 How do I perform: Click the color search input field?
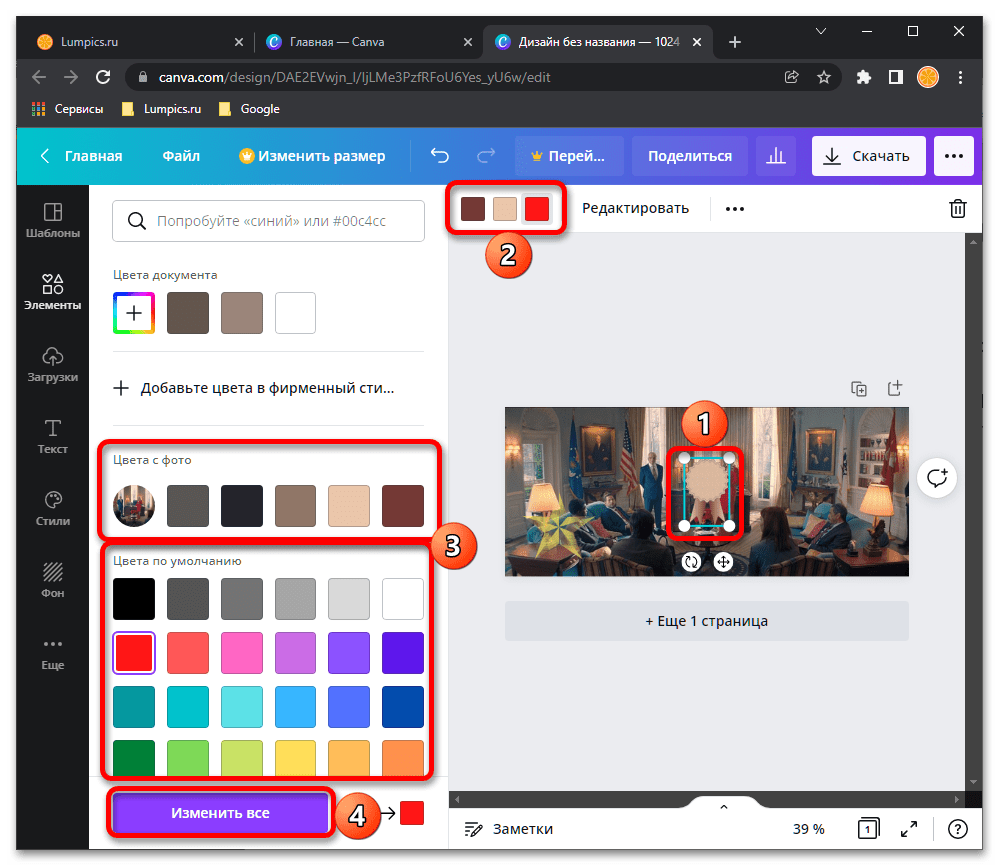[x=268, y=220]
